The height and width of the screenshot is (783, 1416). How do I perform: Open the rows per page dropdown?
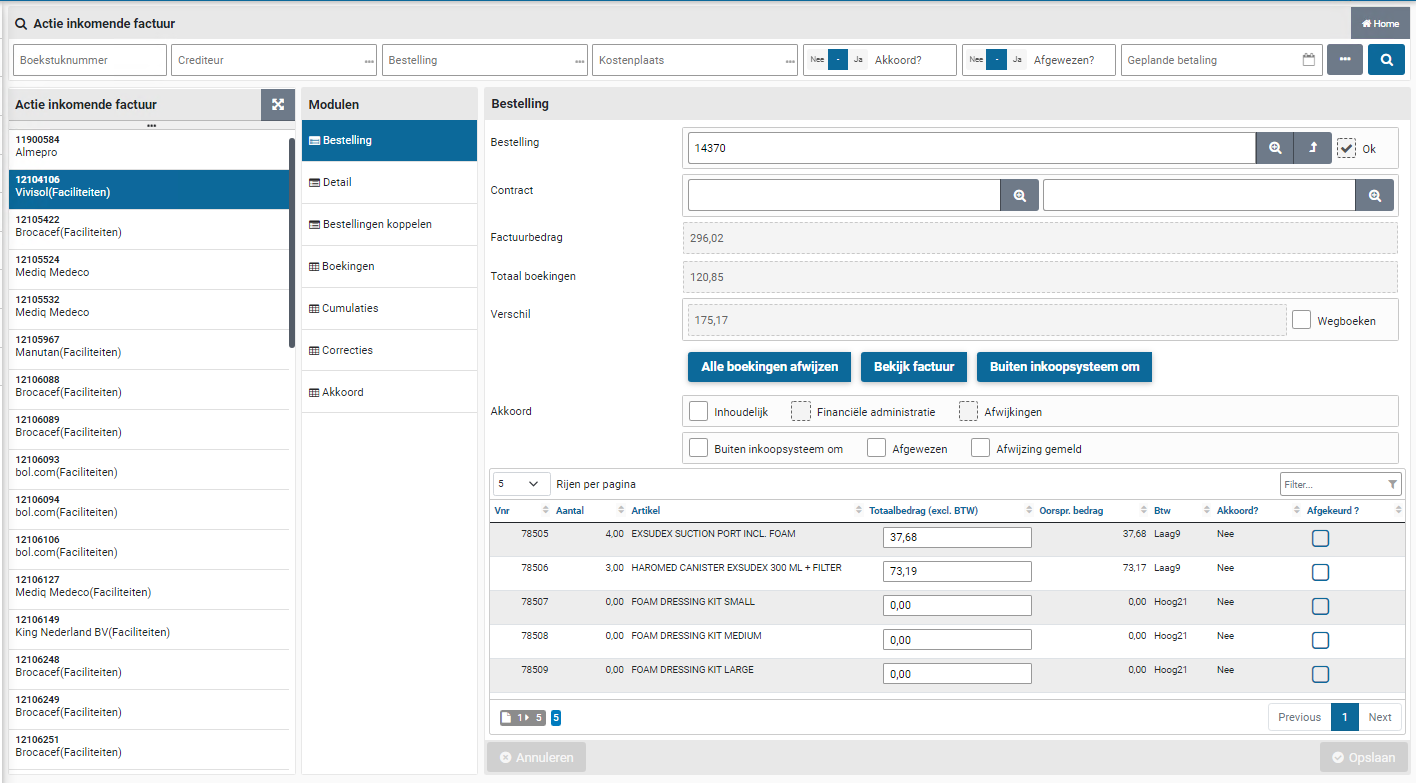pyautogui.click(x=522, y=484)
